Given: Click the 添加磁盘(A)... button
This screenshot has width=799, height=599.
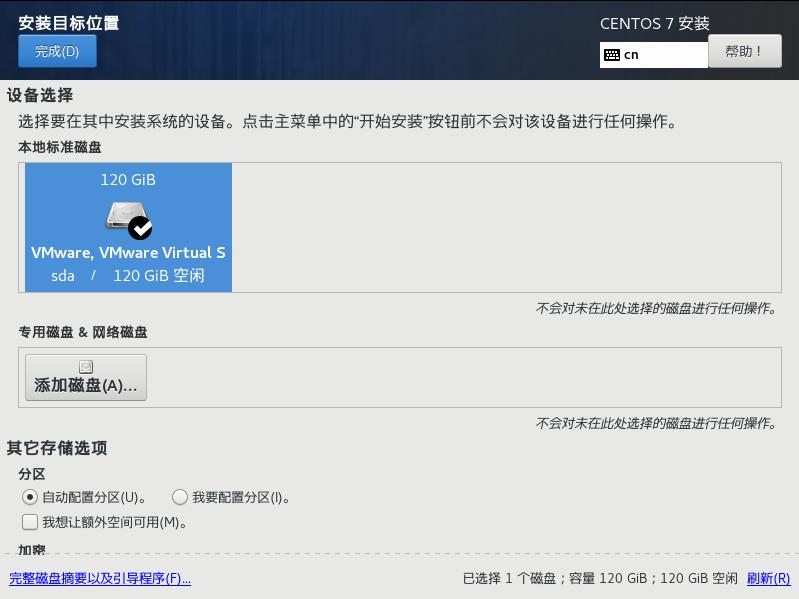Looking at the screenshot, I should [86, 377].
